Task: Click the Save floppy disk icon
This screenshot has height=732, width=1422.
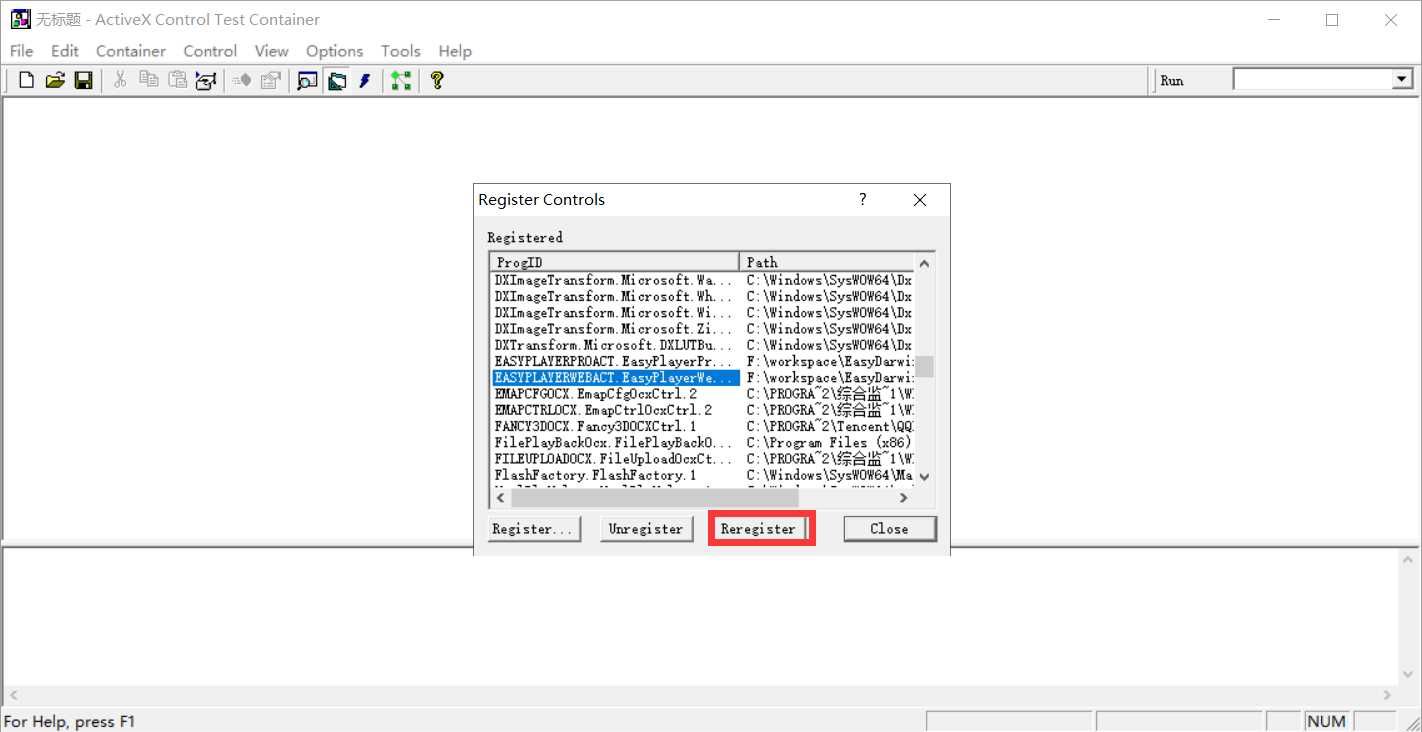Action: coord(83,81)
